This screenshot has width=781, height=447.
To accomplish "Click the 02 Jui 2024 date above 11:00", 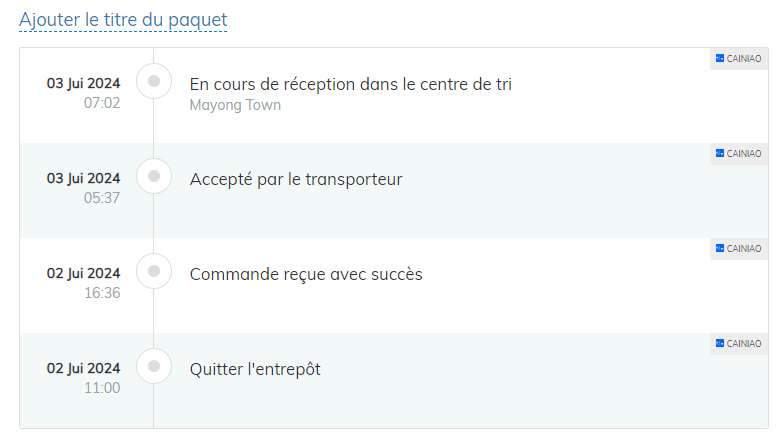I will click(x=83, y=367).
